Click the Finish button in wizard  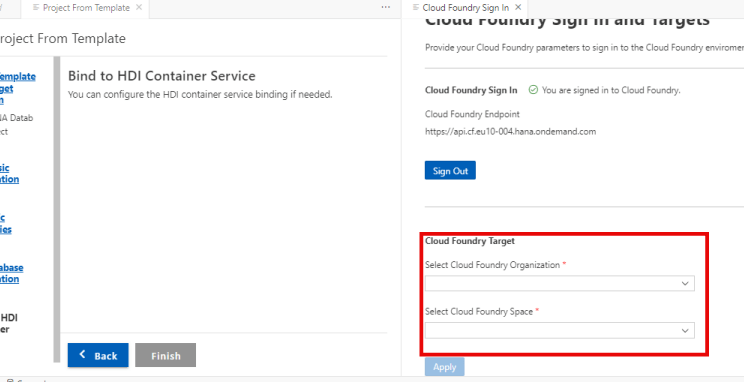166,355
